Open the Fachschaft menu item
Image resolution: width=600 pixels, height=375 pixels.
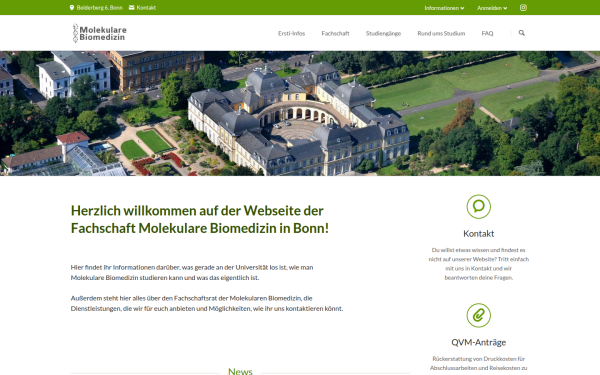pyautogui.click(x=335, y=33)
